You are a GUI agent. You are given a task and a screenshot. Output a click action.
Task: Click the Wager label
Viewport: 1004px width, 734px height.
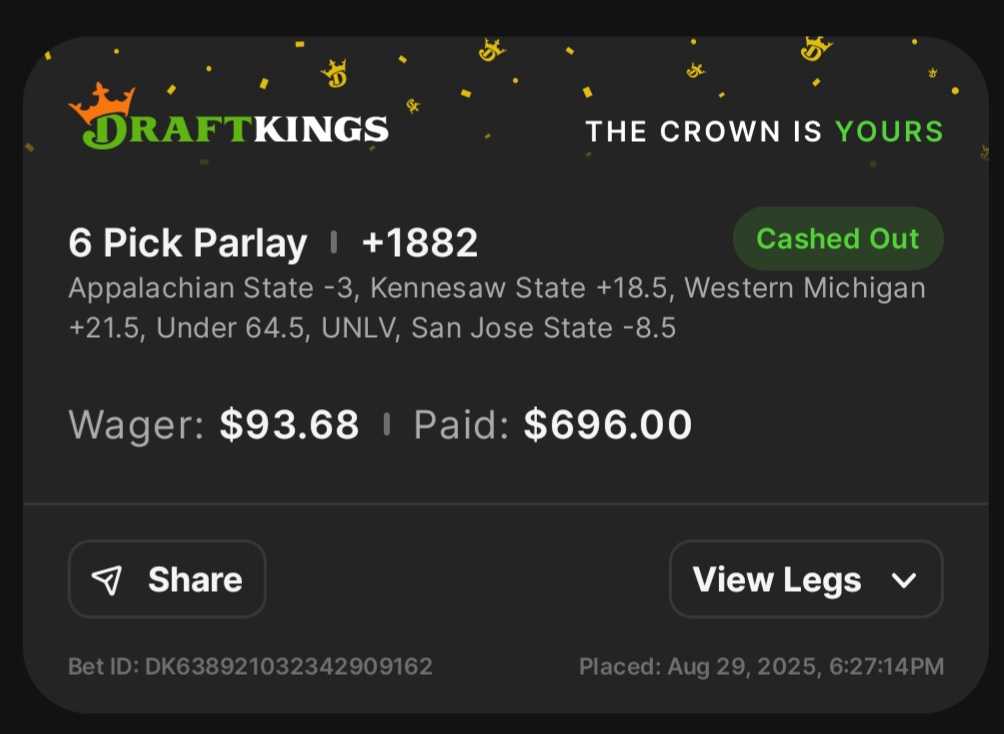(x=136, y=425)
